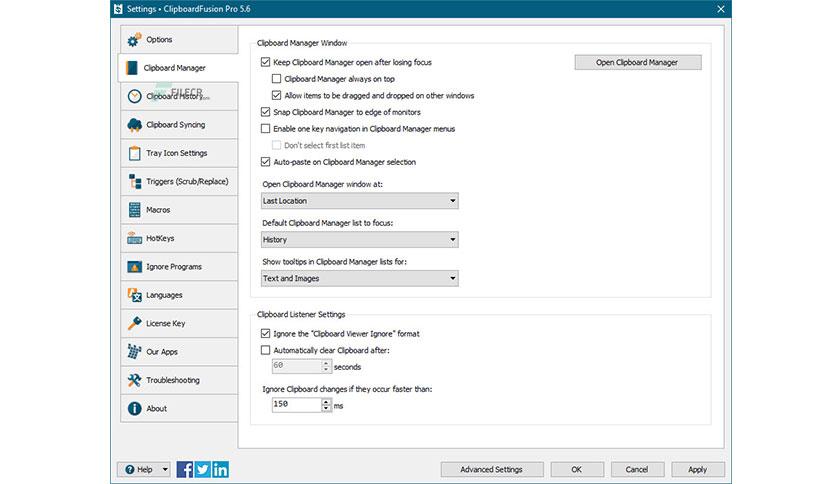Toggle Ignore the Clipboard Viewer Ignore format
The image size is (836, 484).
click(x=266, y=334)
